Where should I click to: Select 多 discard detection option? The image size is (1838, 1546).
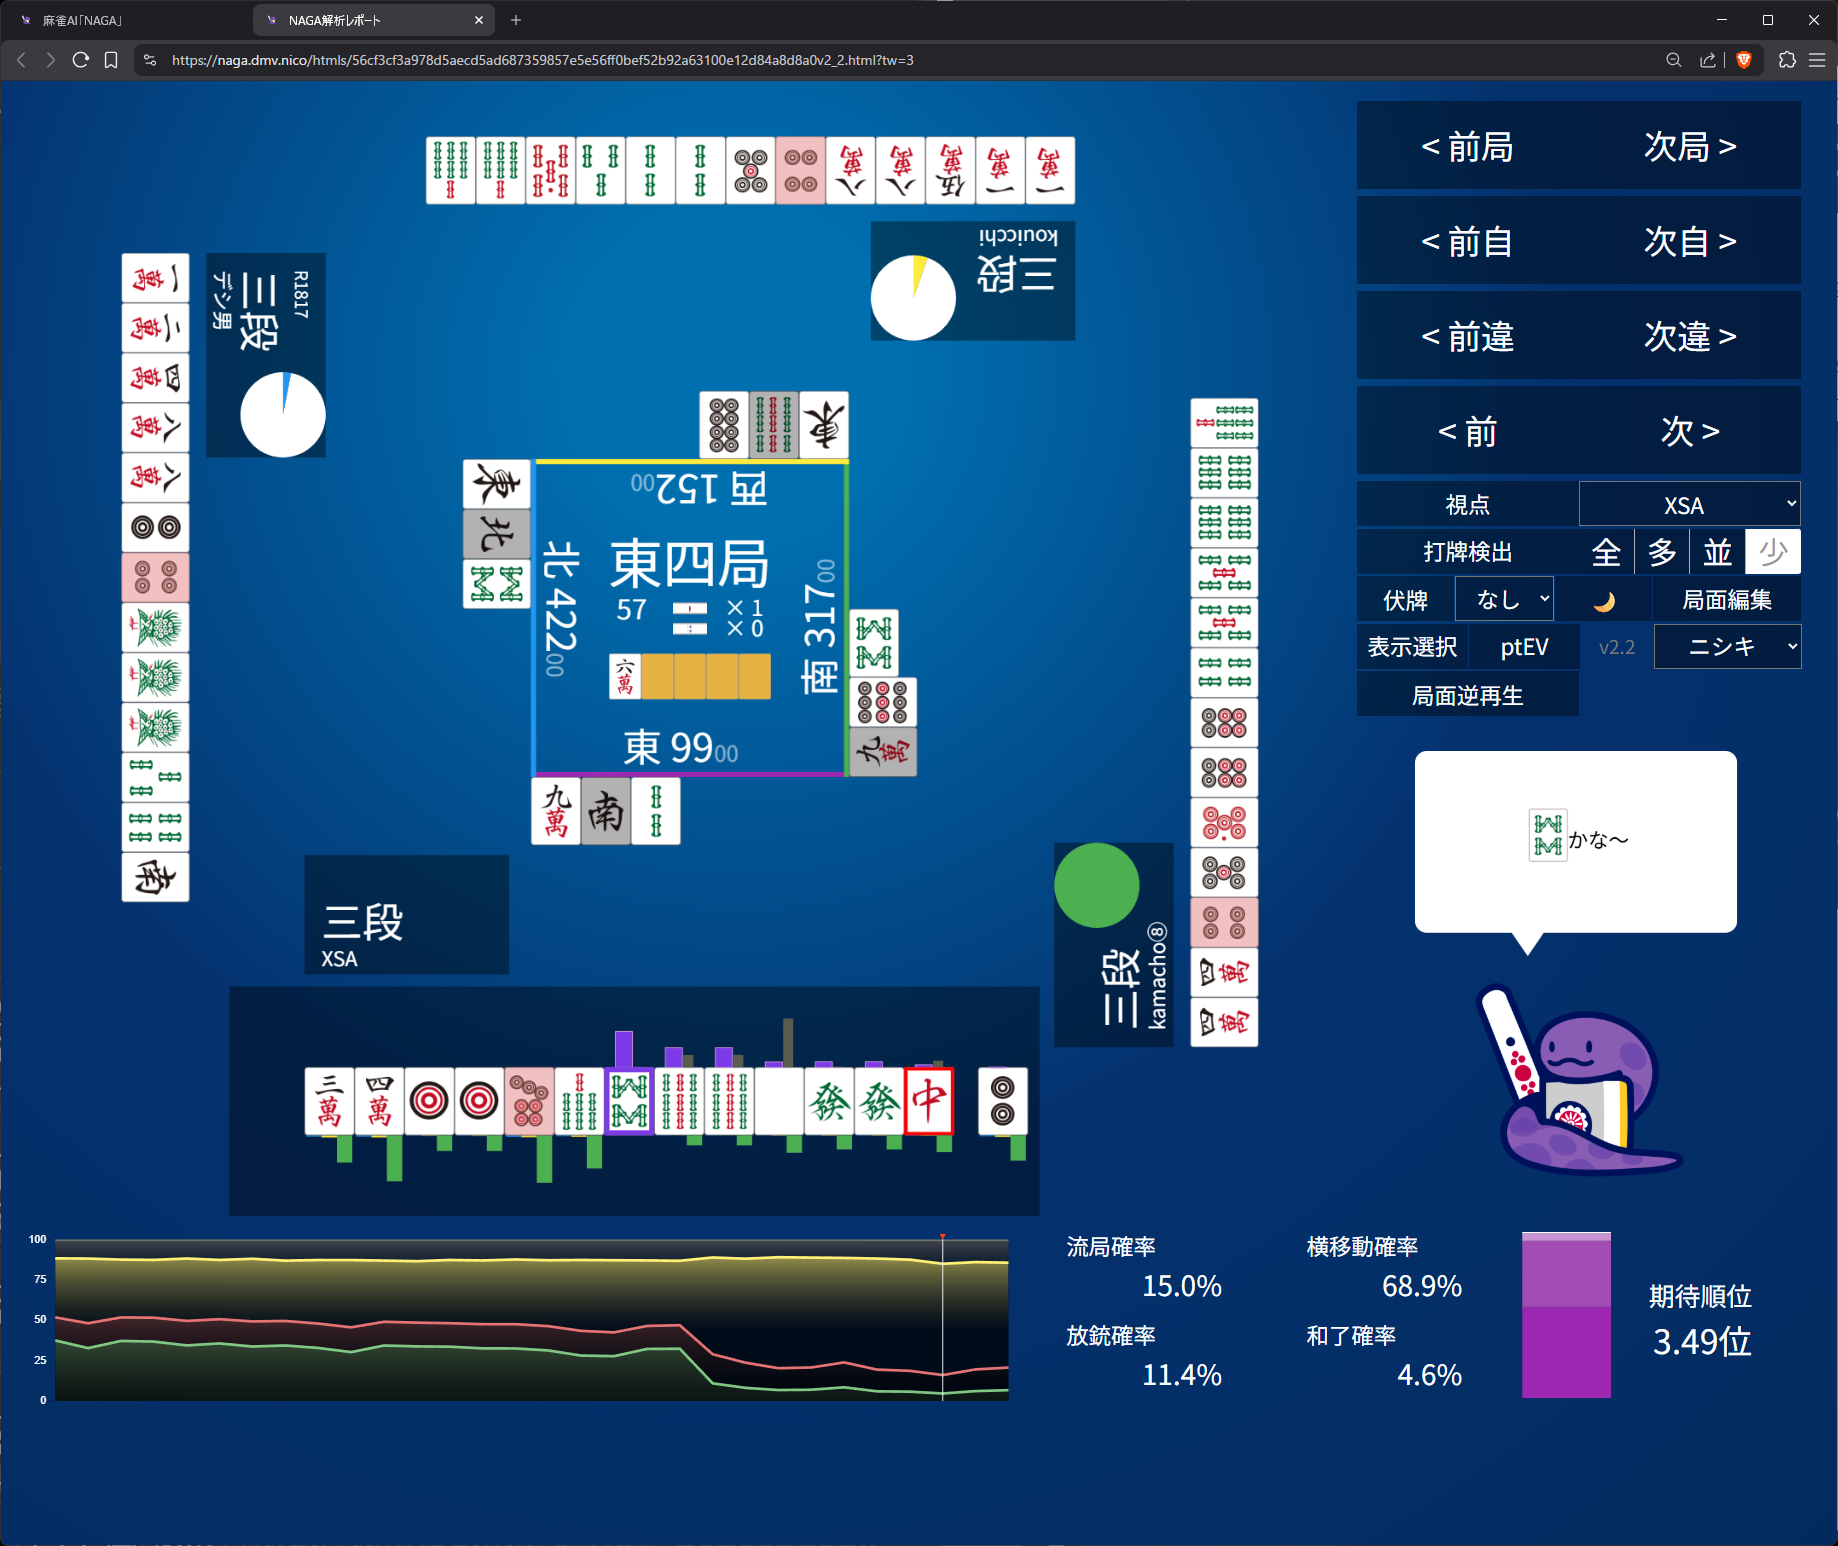[1662, 552]
